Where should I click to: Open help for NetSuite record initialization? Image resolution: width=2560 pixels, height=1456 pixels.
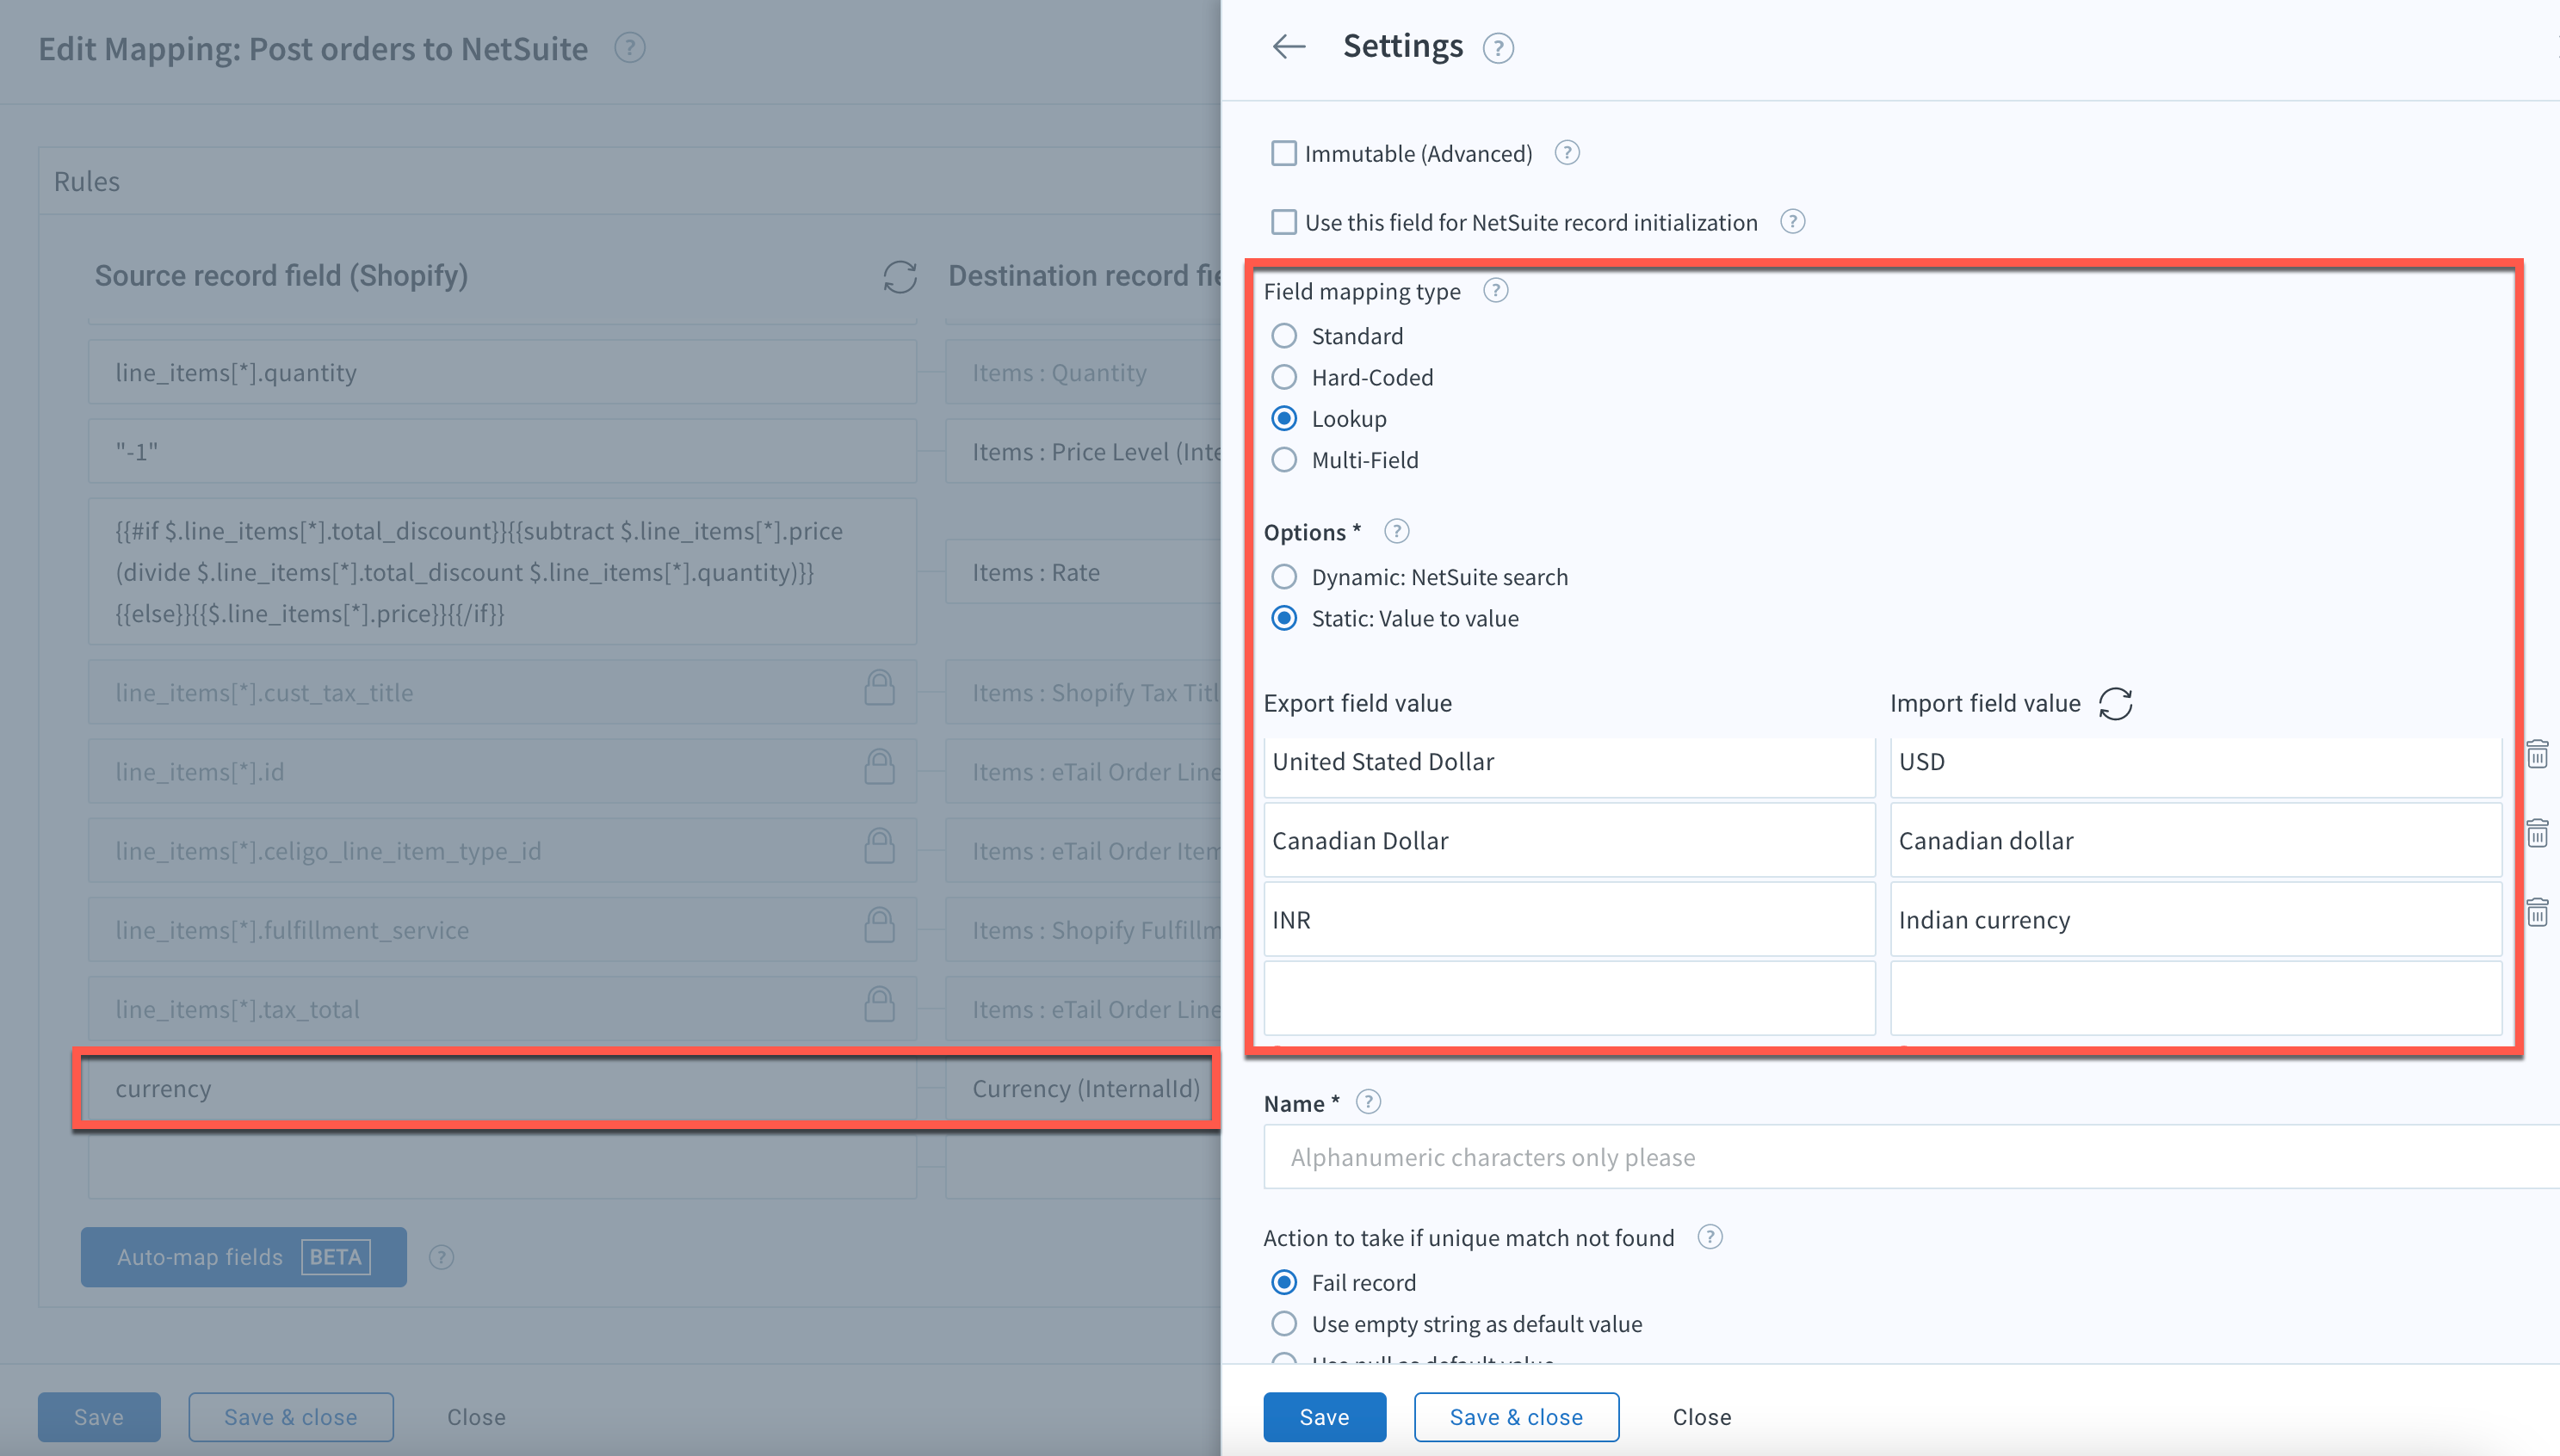click(1792, 222)
